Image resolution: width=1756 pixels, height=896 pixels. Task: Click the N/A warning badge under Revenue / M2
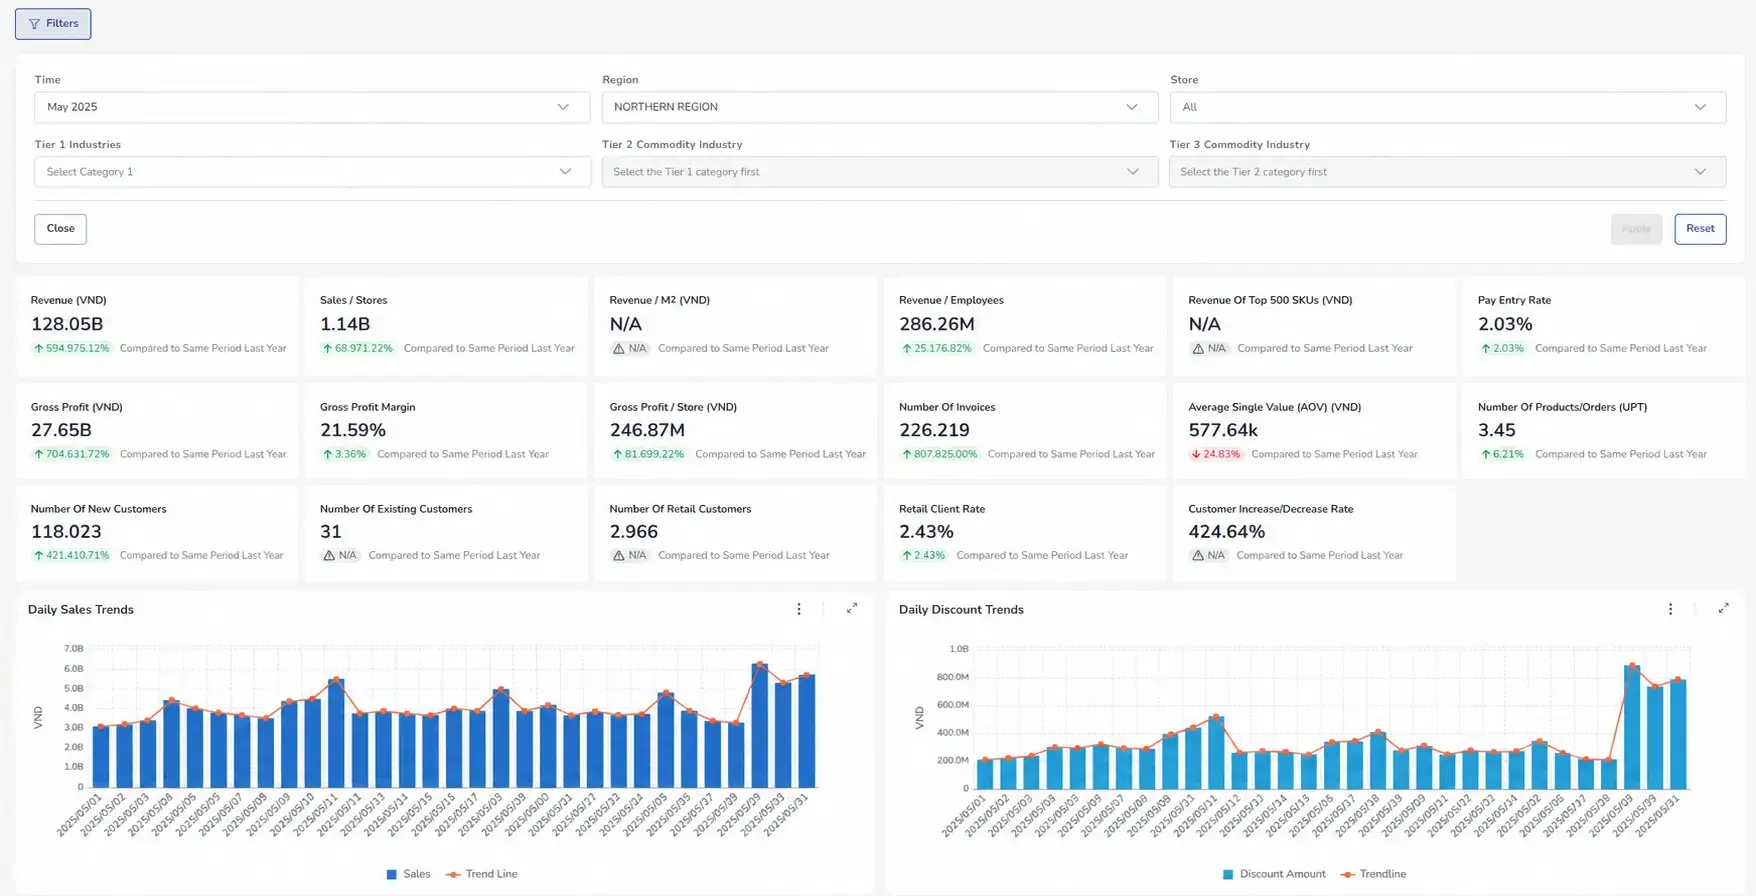coord(630,349)
